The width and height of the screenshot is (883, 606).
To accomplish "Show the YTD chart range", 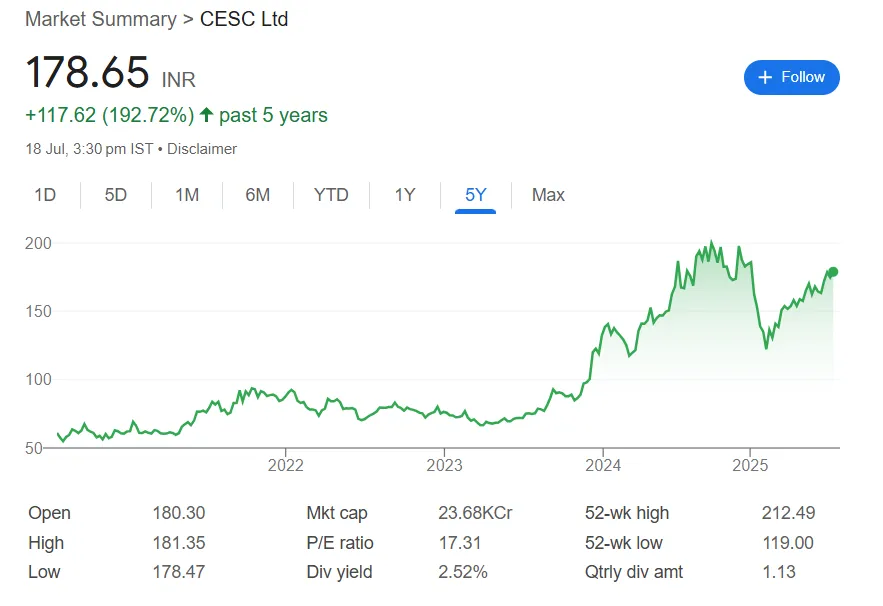I will tap(331, 195).
